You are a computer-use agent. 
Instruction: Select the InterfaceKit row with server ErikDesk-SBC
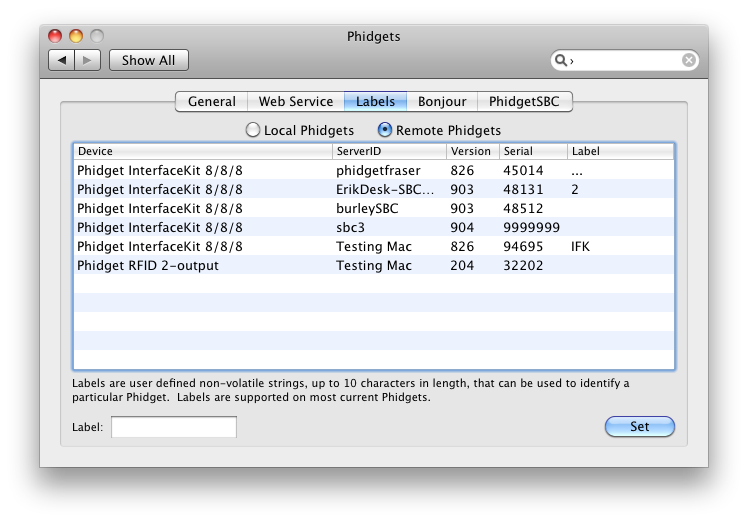[x=374, y=189]
